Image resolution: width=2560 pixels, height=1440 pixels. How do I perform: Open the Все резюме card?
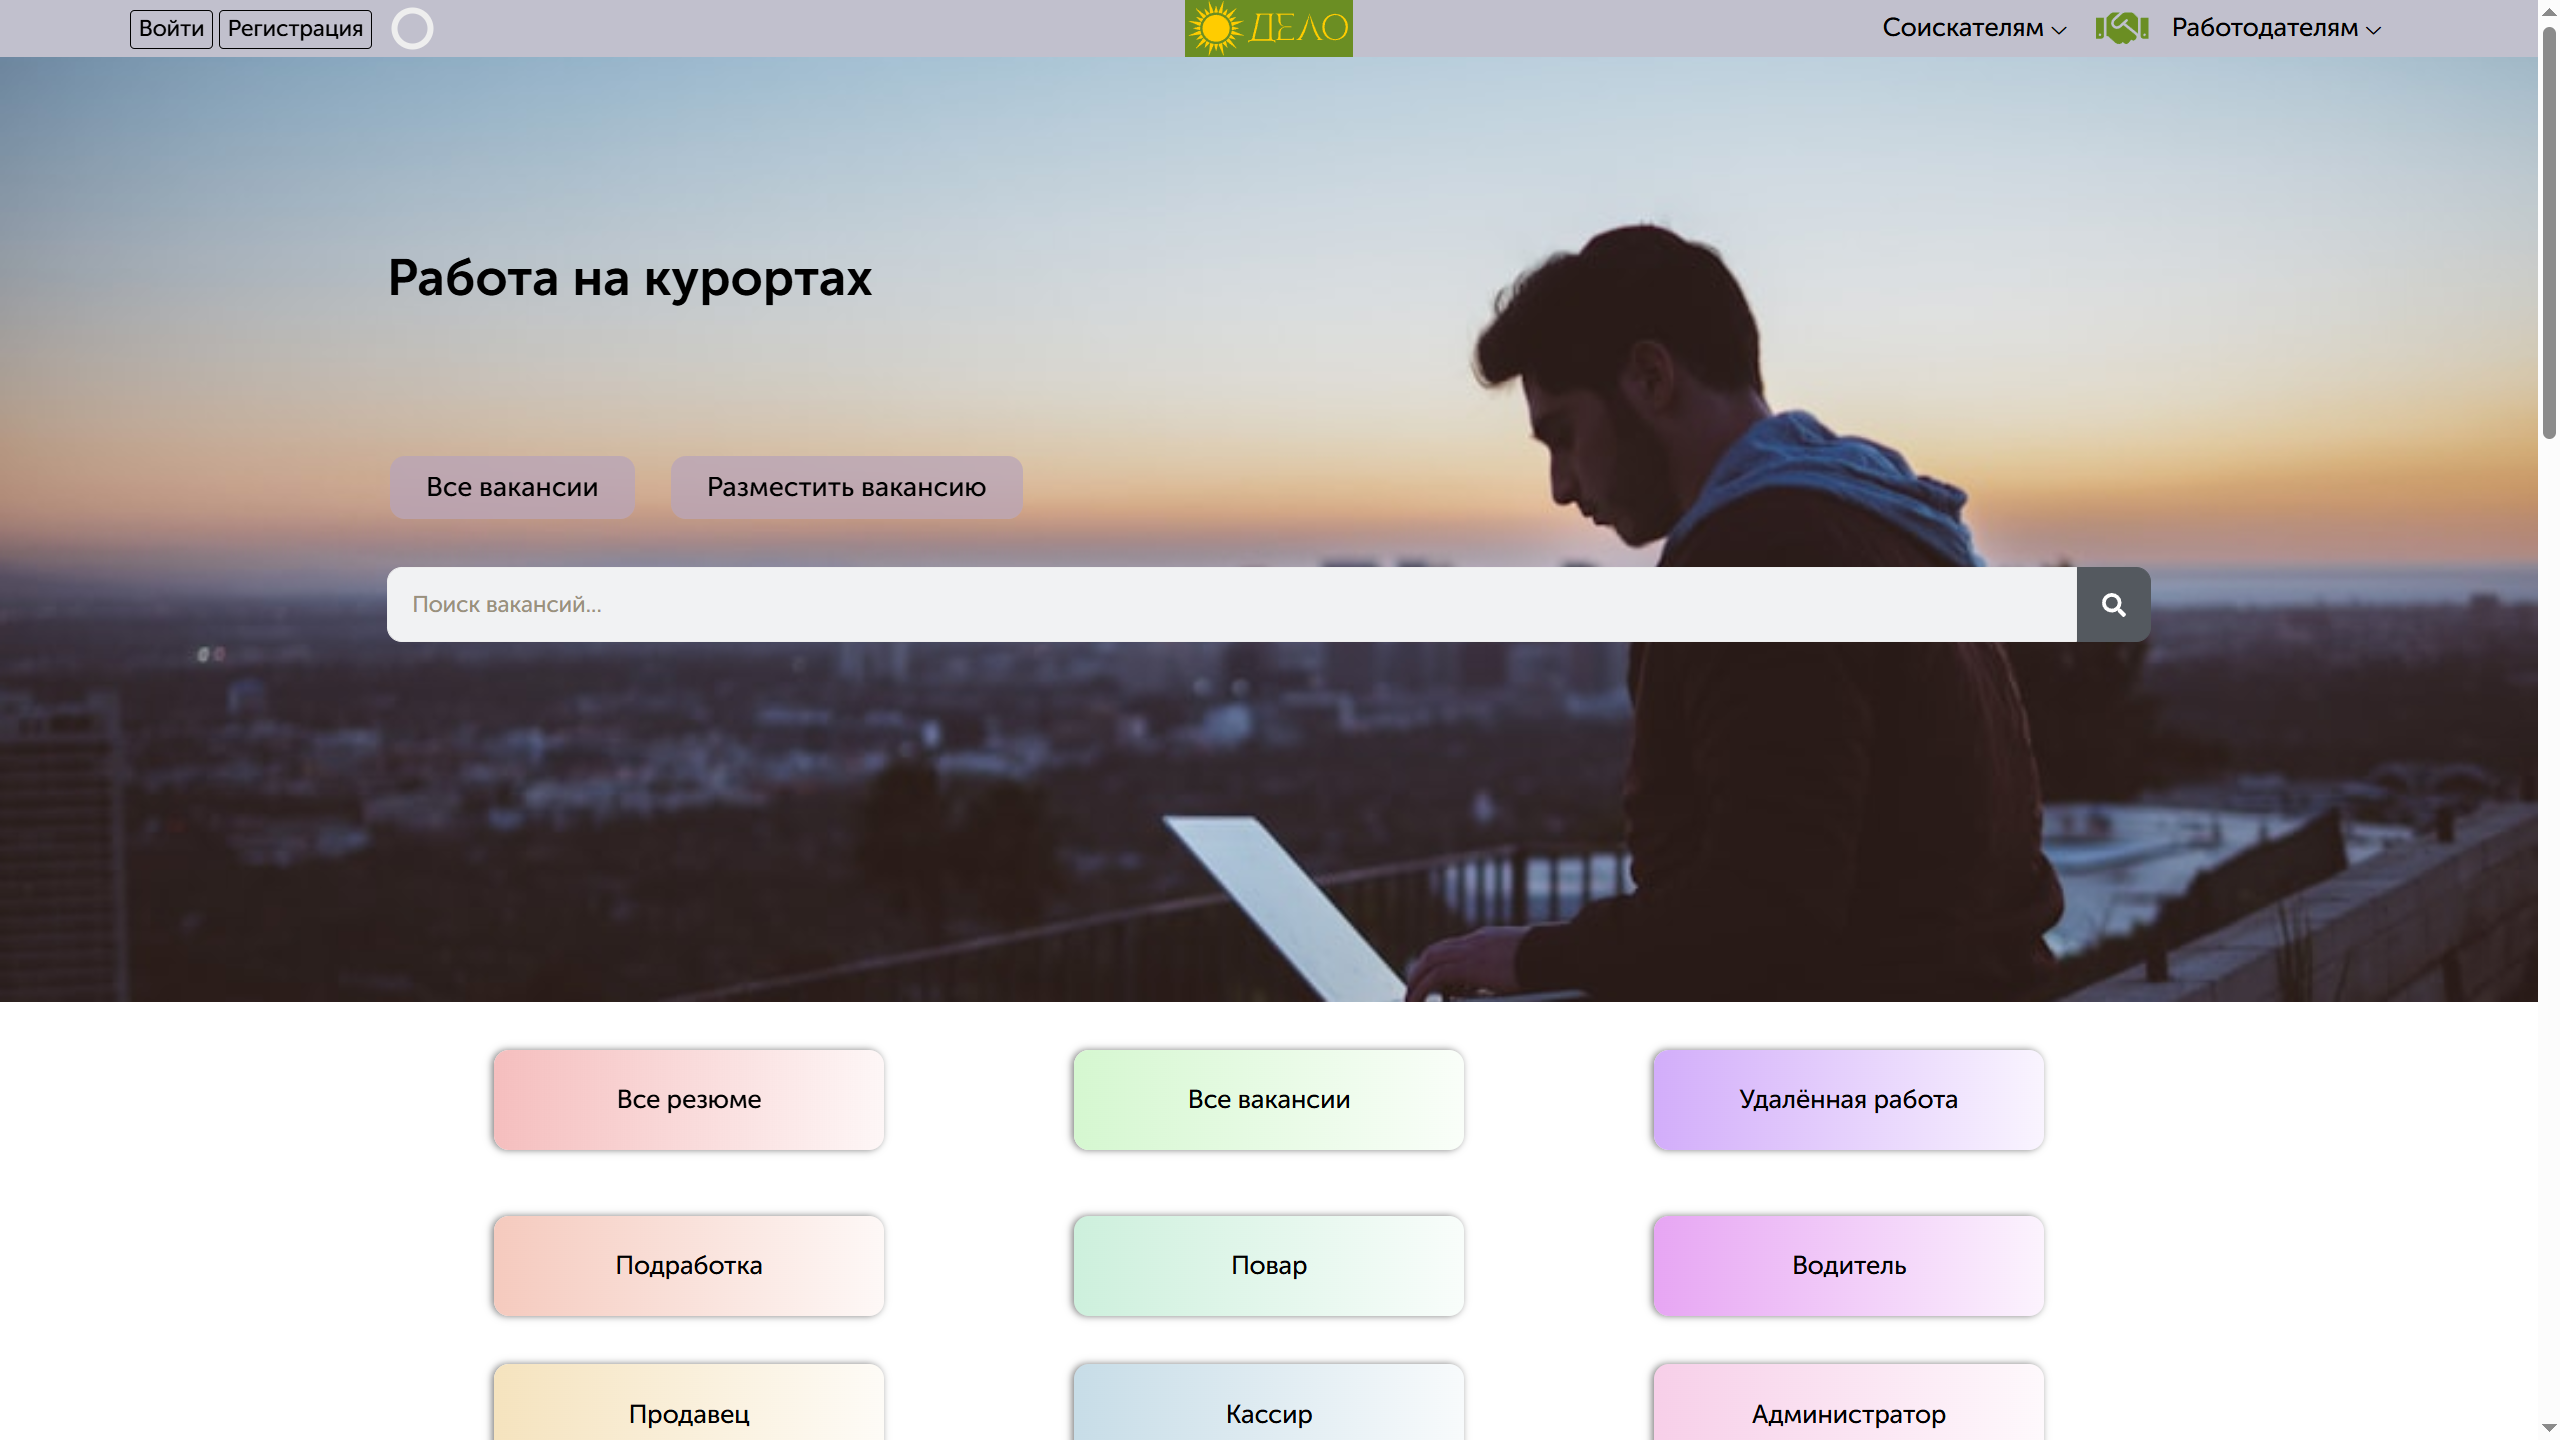[x=689, y=1099]
